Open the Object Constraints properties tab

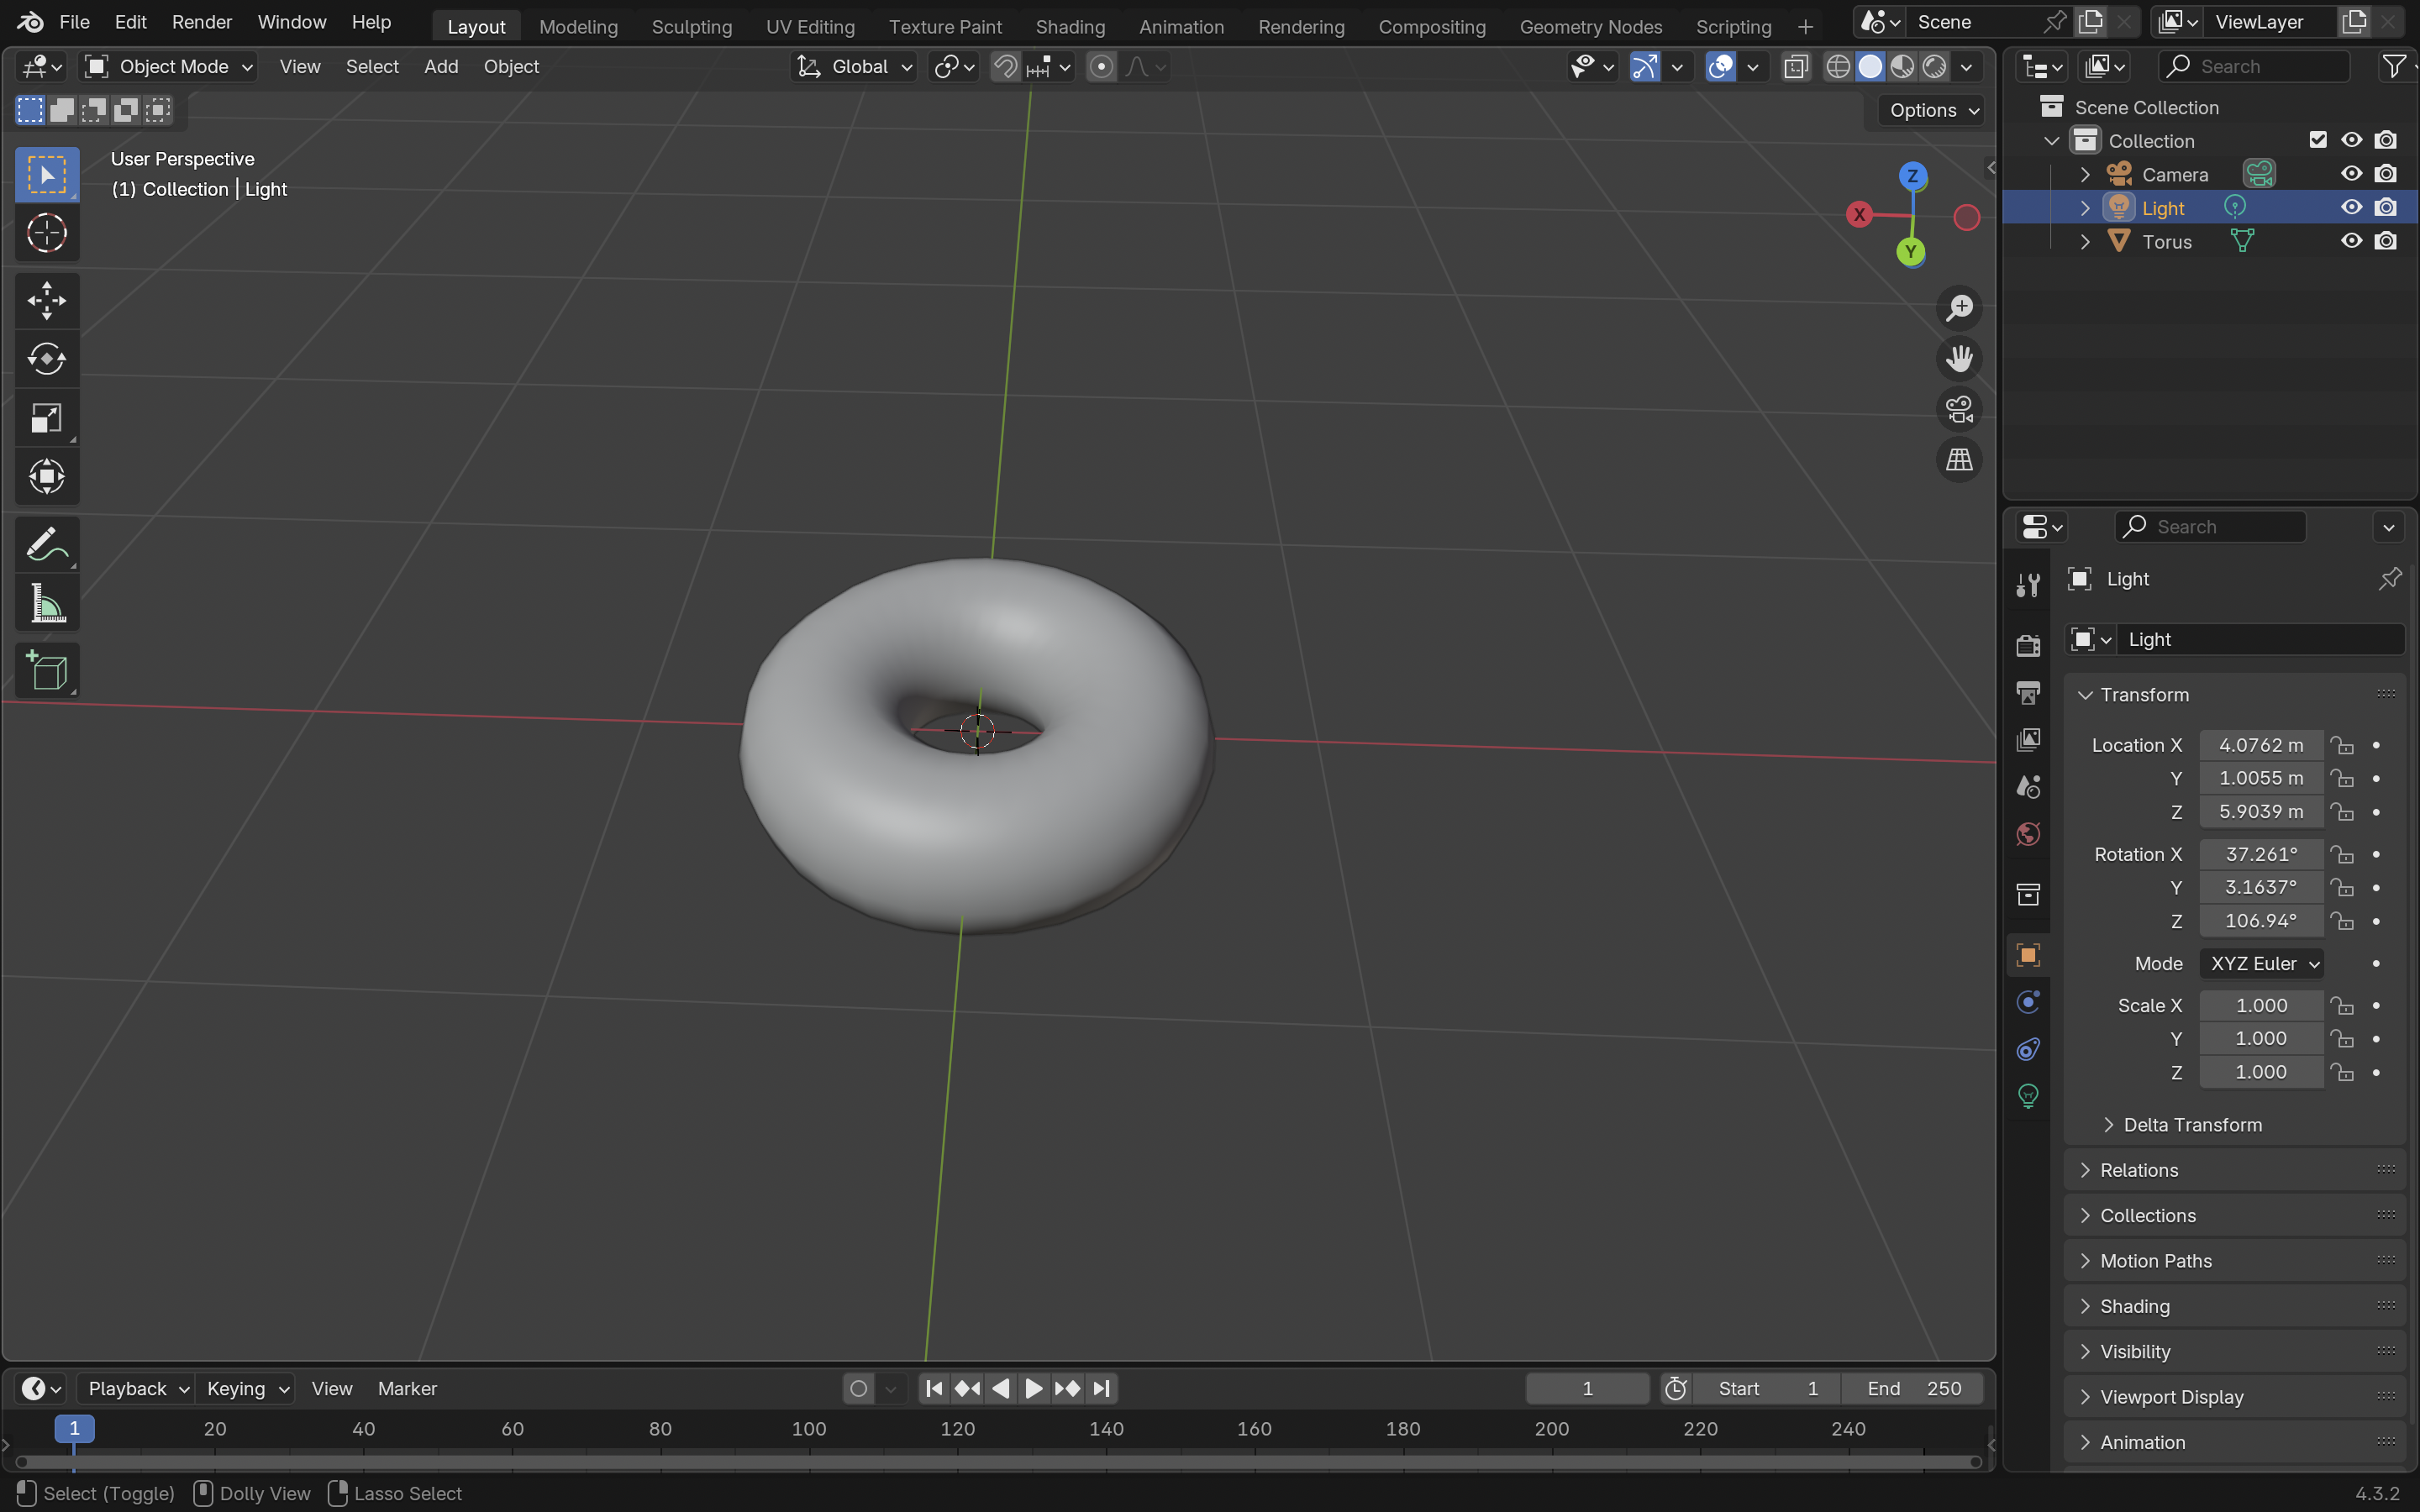[x=2028, y=1049]
